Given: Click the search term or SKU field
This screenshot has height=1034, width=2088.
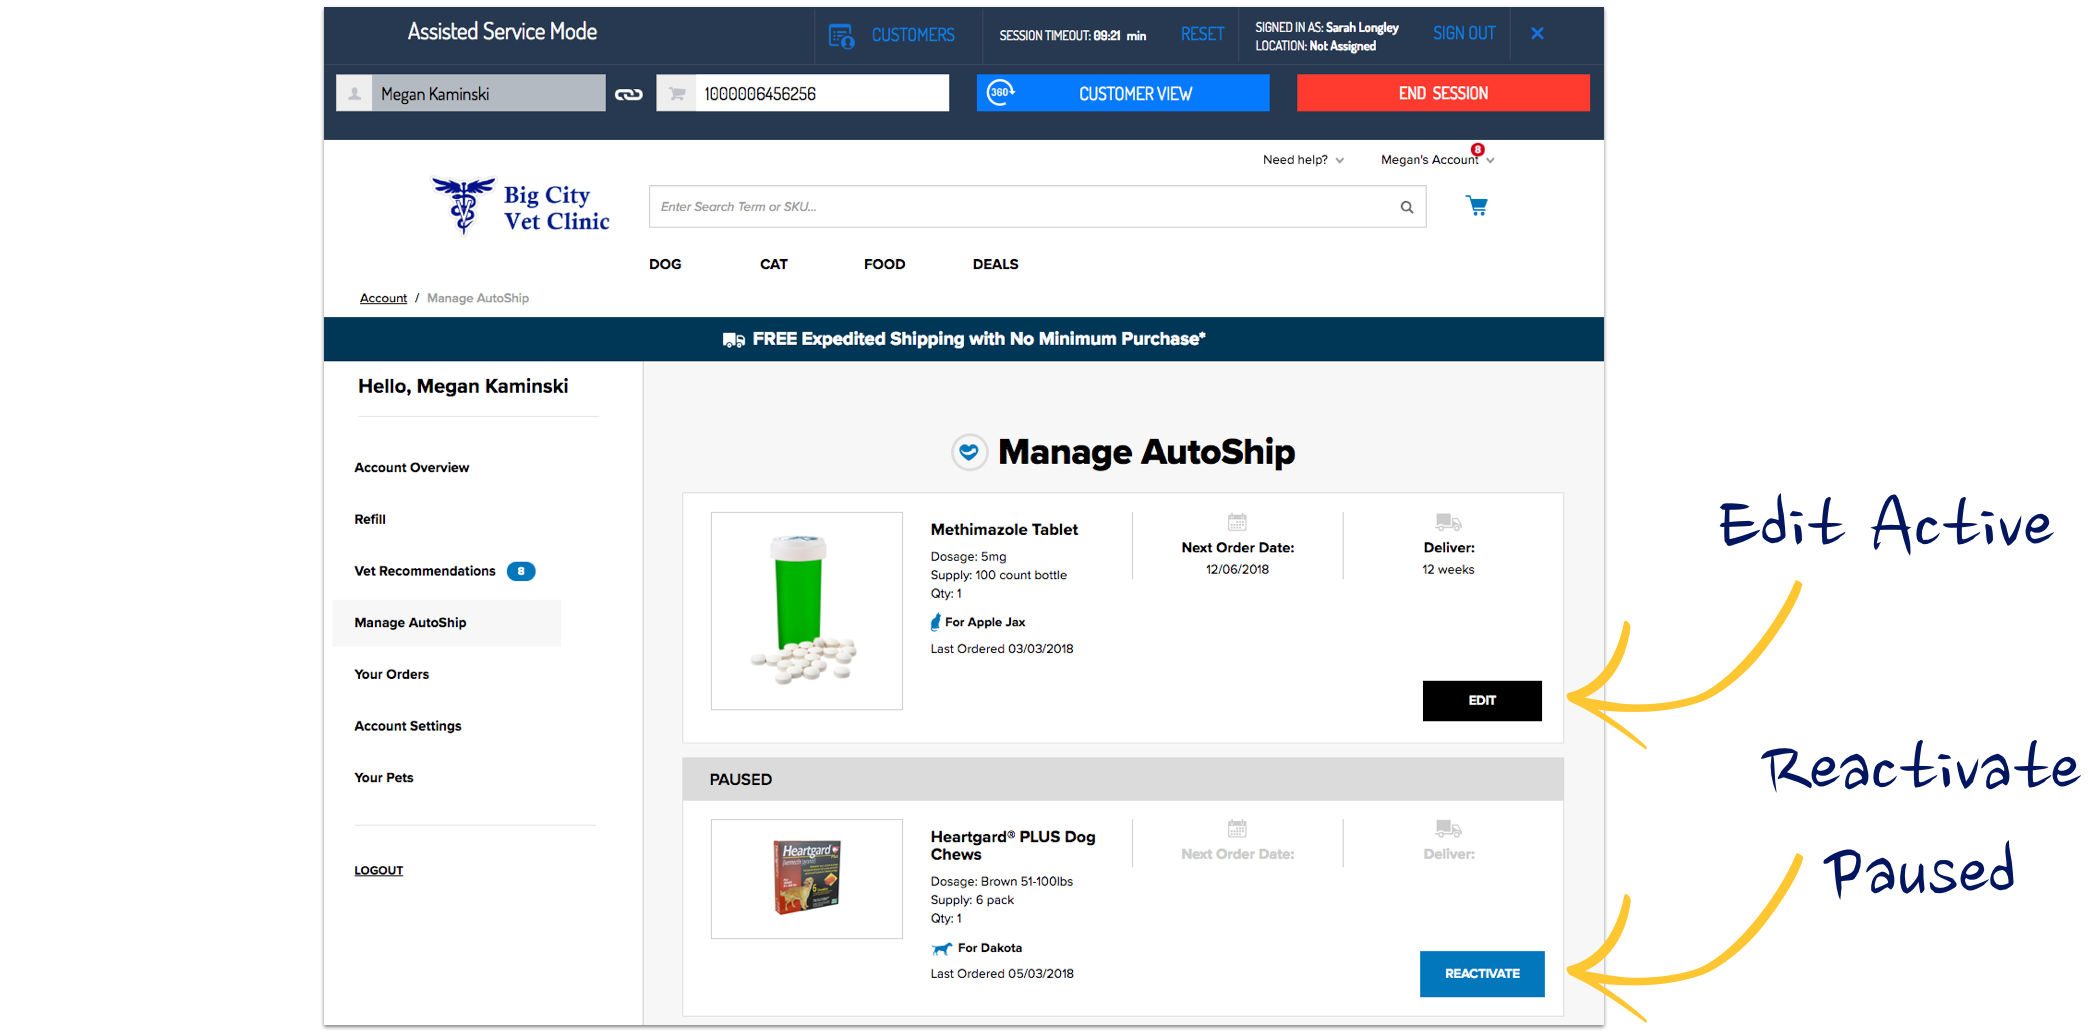Looking at the screenshot, I should 1038,207.
